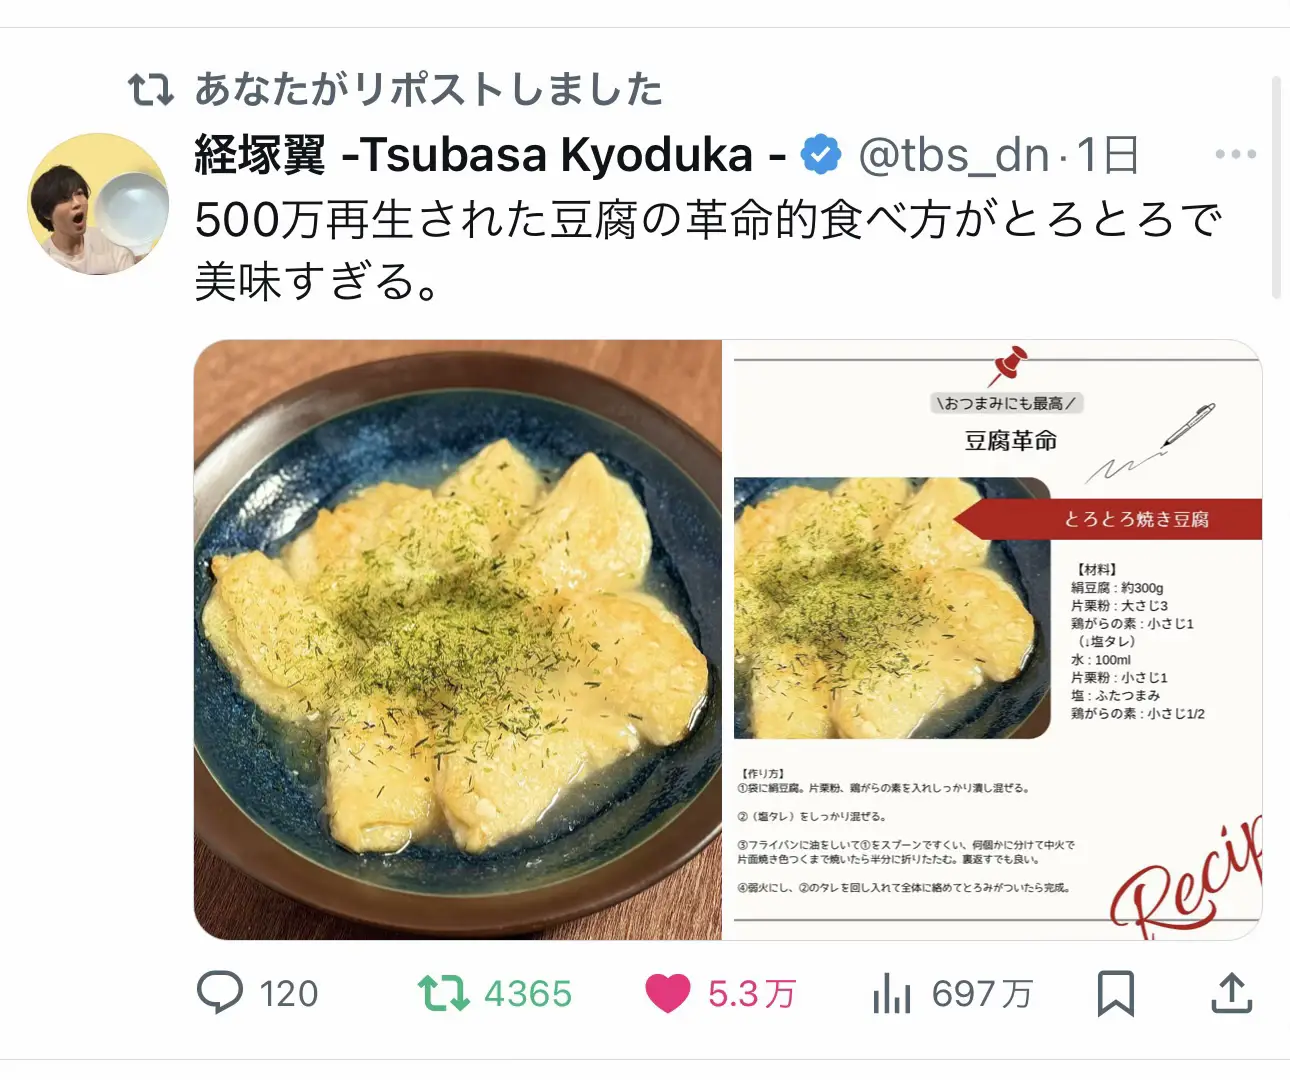Click the display name 経塚翼 -Tsubasa Kyoduka-
Screen dimensions: 1290x1080
490,155
